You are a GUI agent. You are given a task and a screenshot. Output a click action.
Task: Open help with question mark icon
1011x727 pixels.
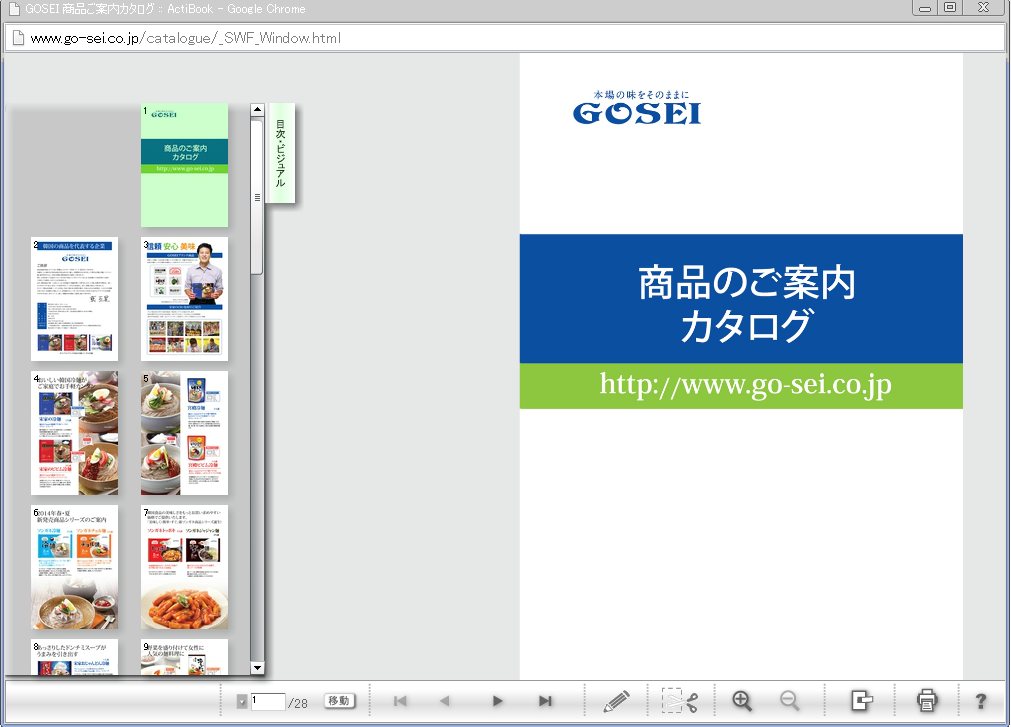pos(981,701)
